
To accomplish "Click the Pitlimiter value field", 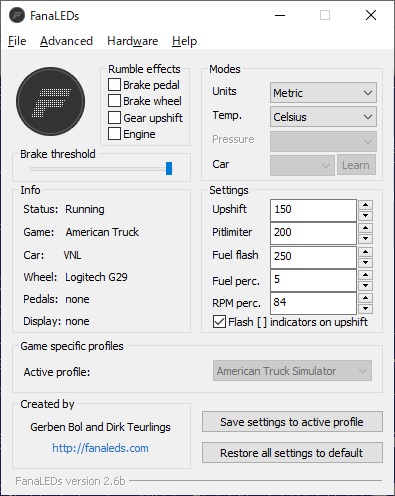I will [313, 233].
